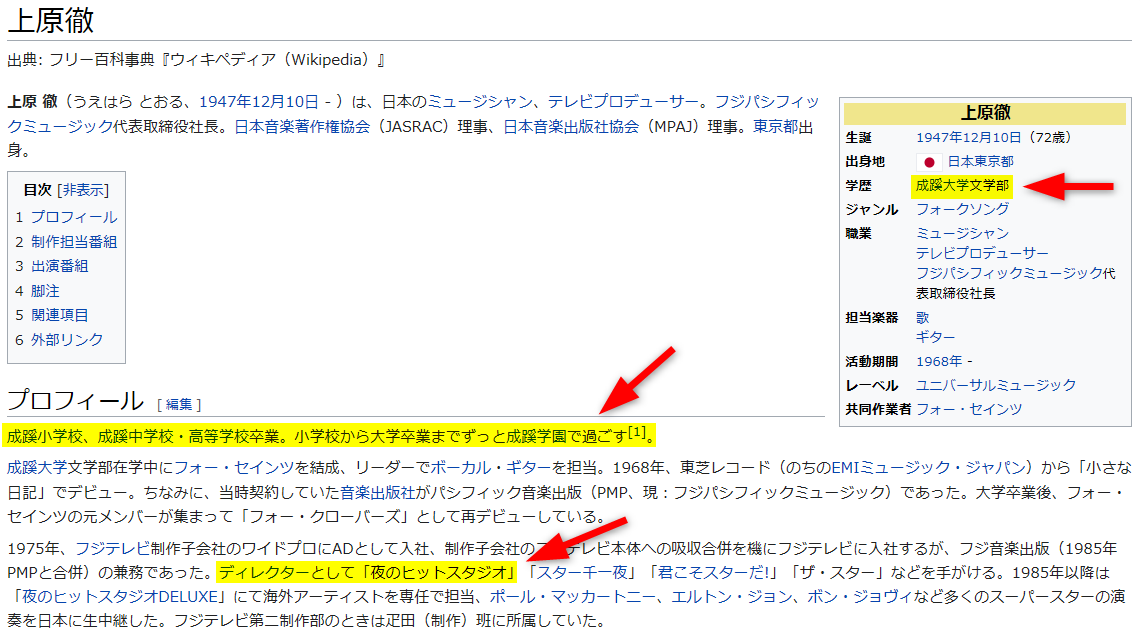Click the 学歴 label in the infobox
1146x634 pixels.
pos(859,186)
